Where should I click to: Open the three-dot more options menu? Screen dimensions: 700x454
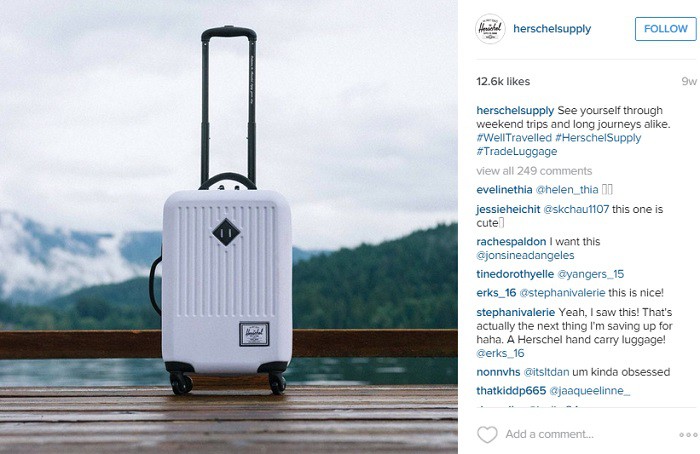click(688, 434)
